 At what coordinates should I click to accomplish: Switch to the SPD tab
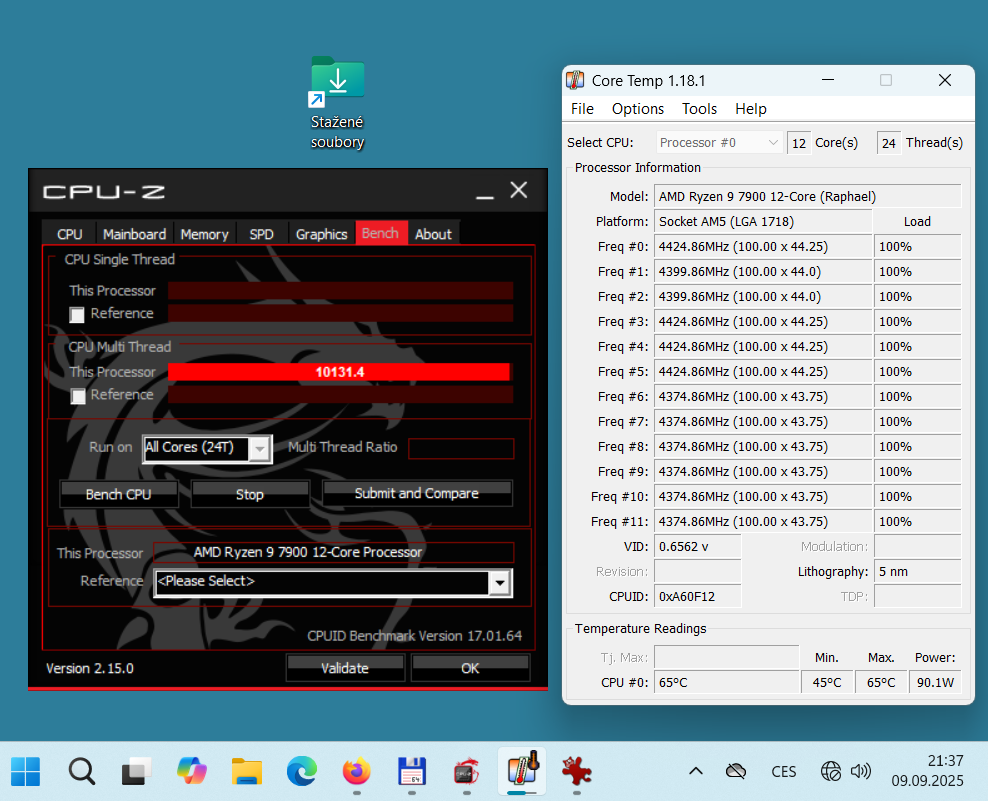point(261,234)
